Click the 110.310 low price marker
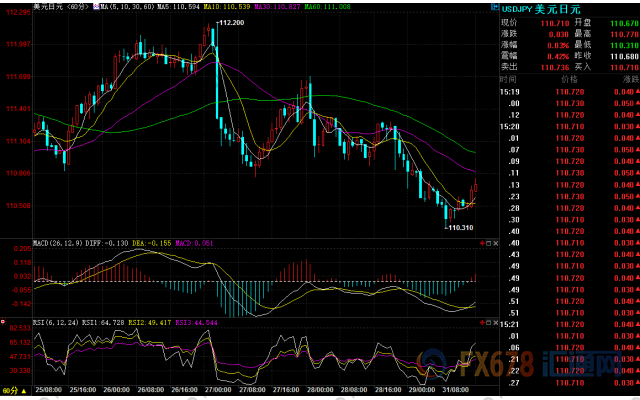 coord(460,228)
